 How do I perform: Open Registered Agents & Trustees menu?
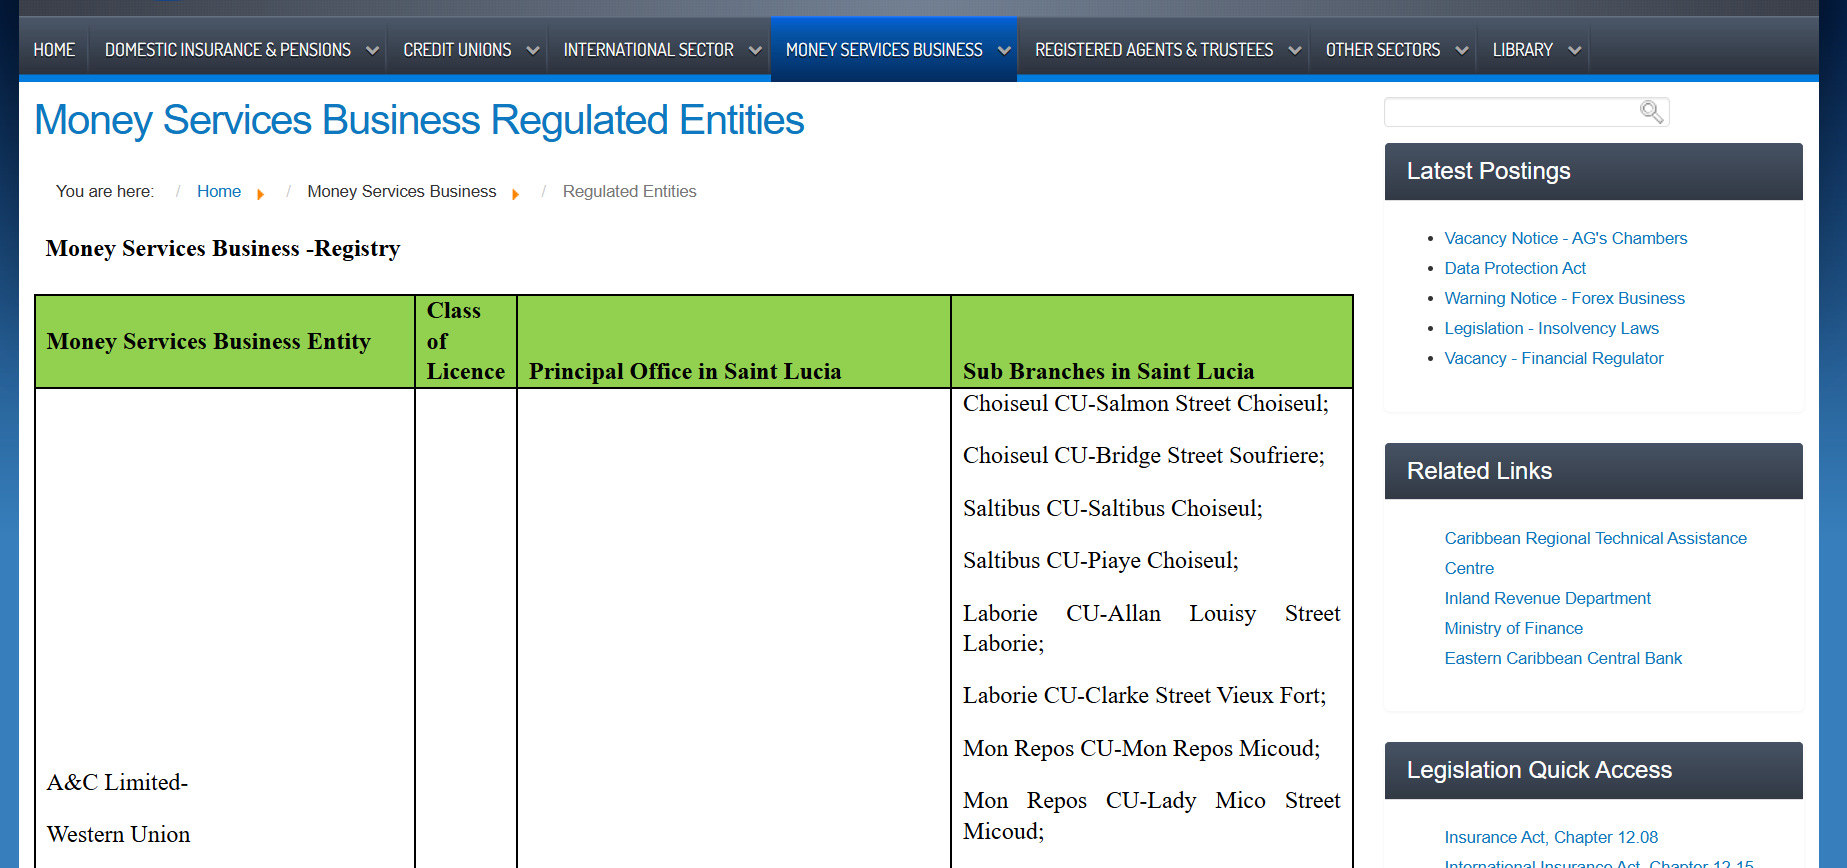click(x=1154, y=50)
